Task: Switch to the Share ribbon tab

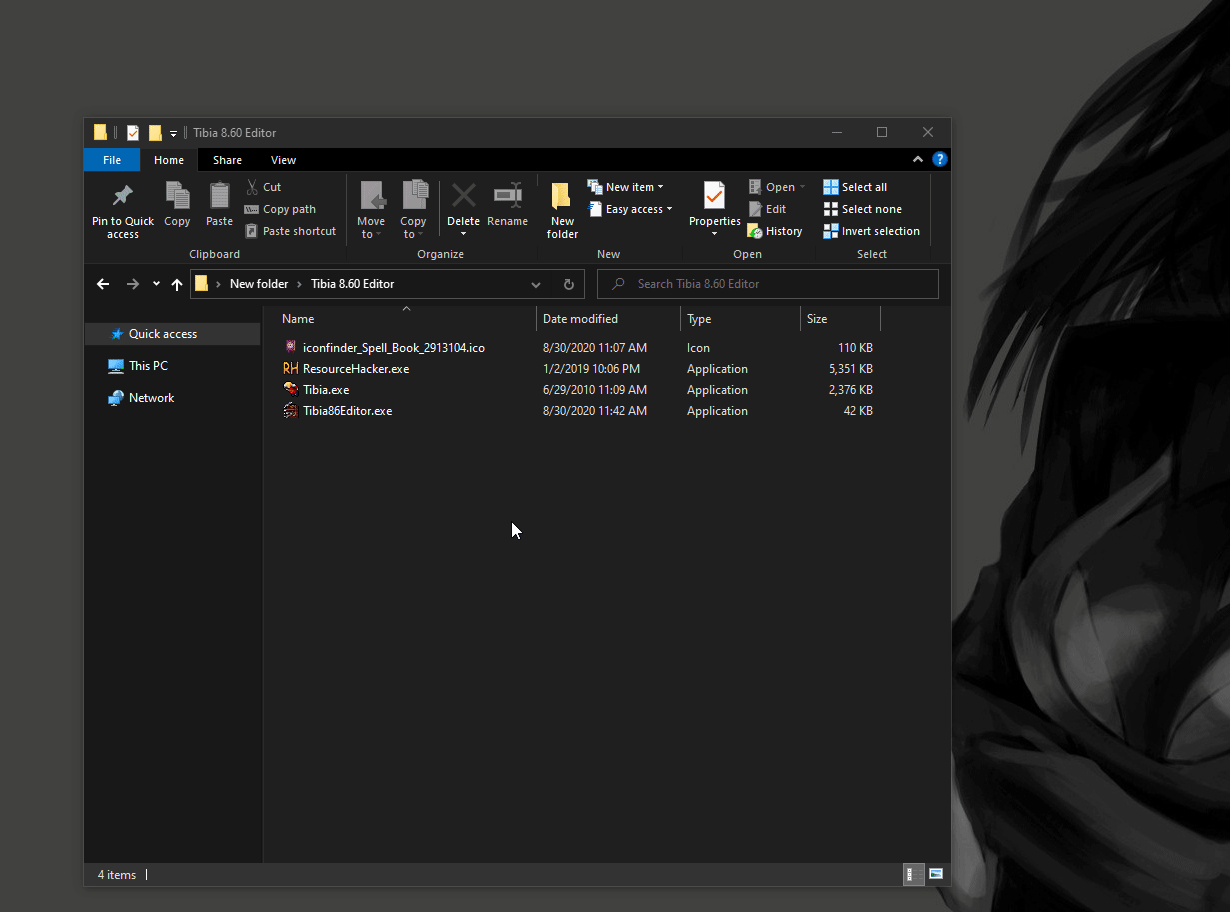Action: point(227,160)
